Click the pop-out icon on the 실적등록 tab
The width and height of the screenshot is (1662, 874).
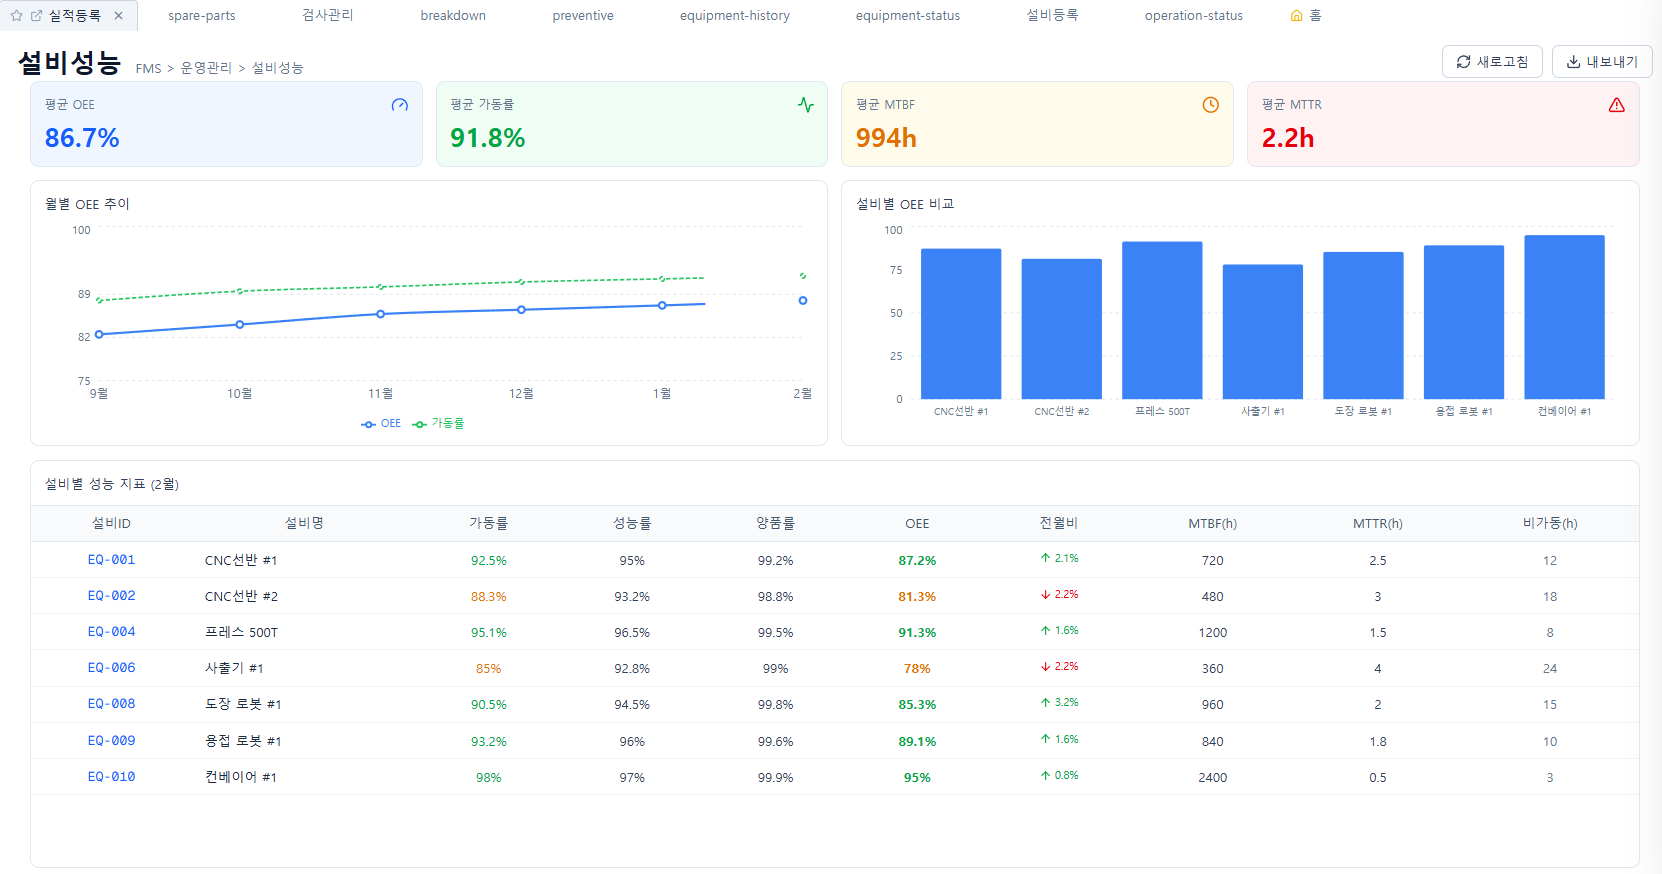tap(37, 16)
